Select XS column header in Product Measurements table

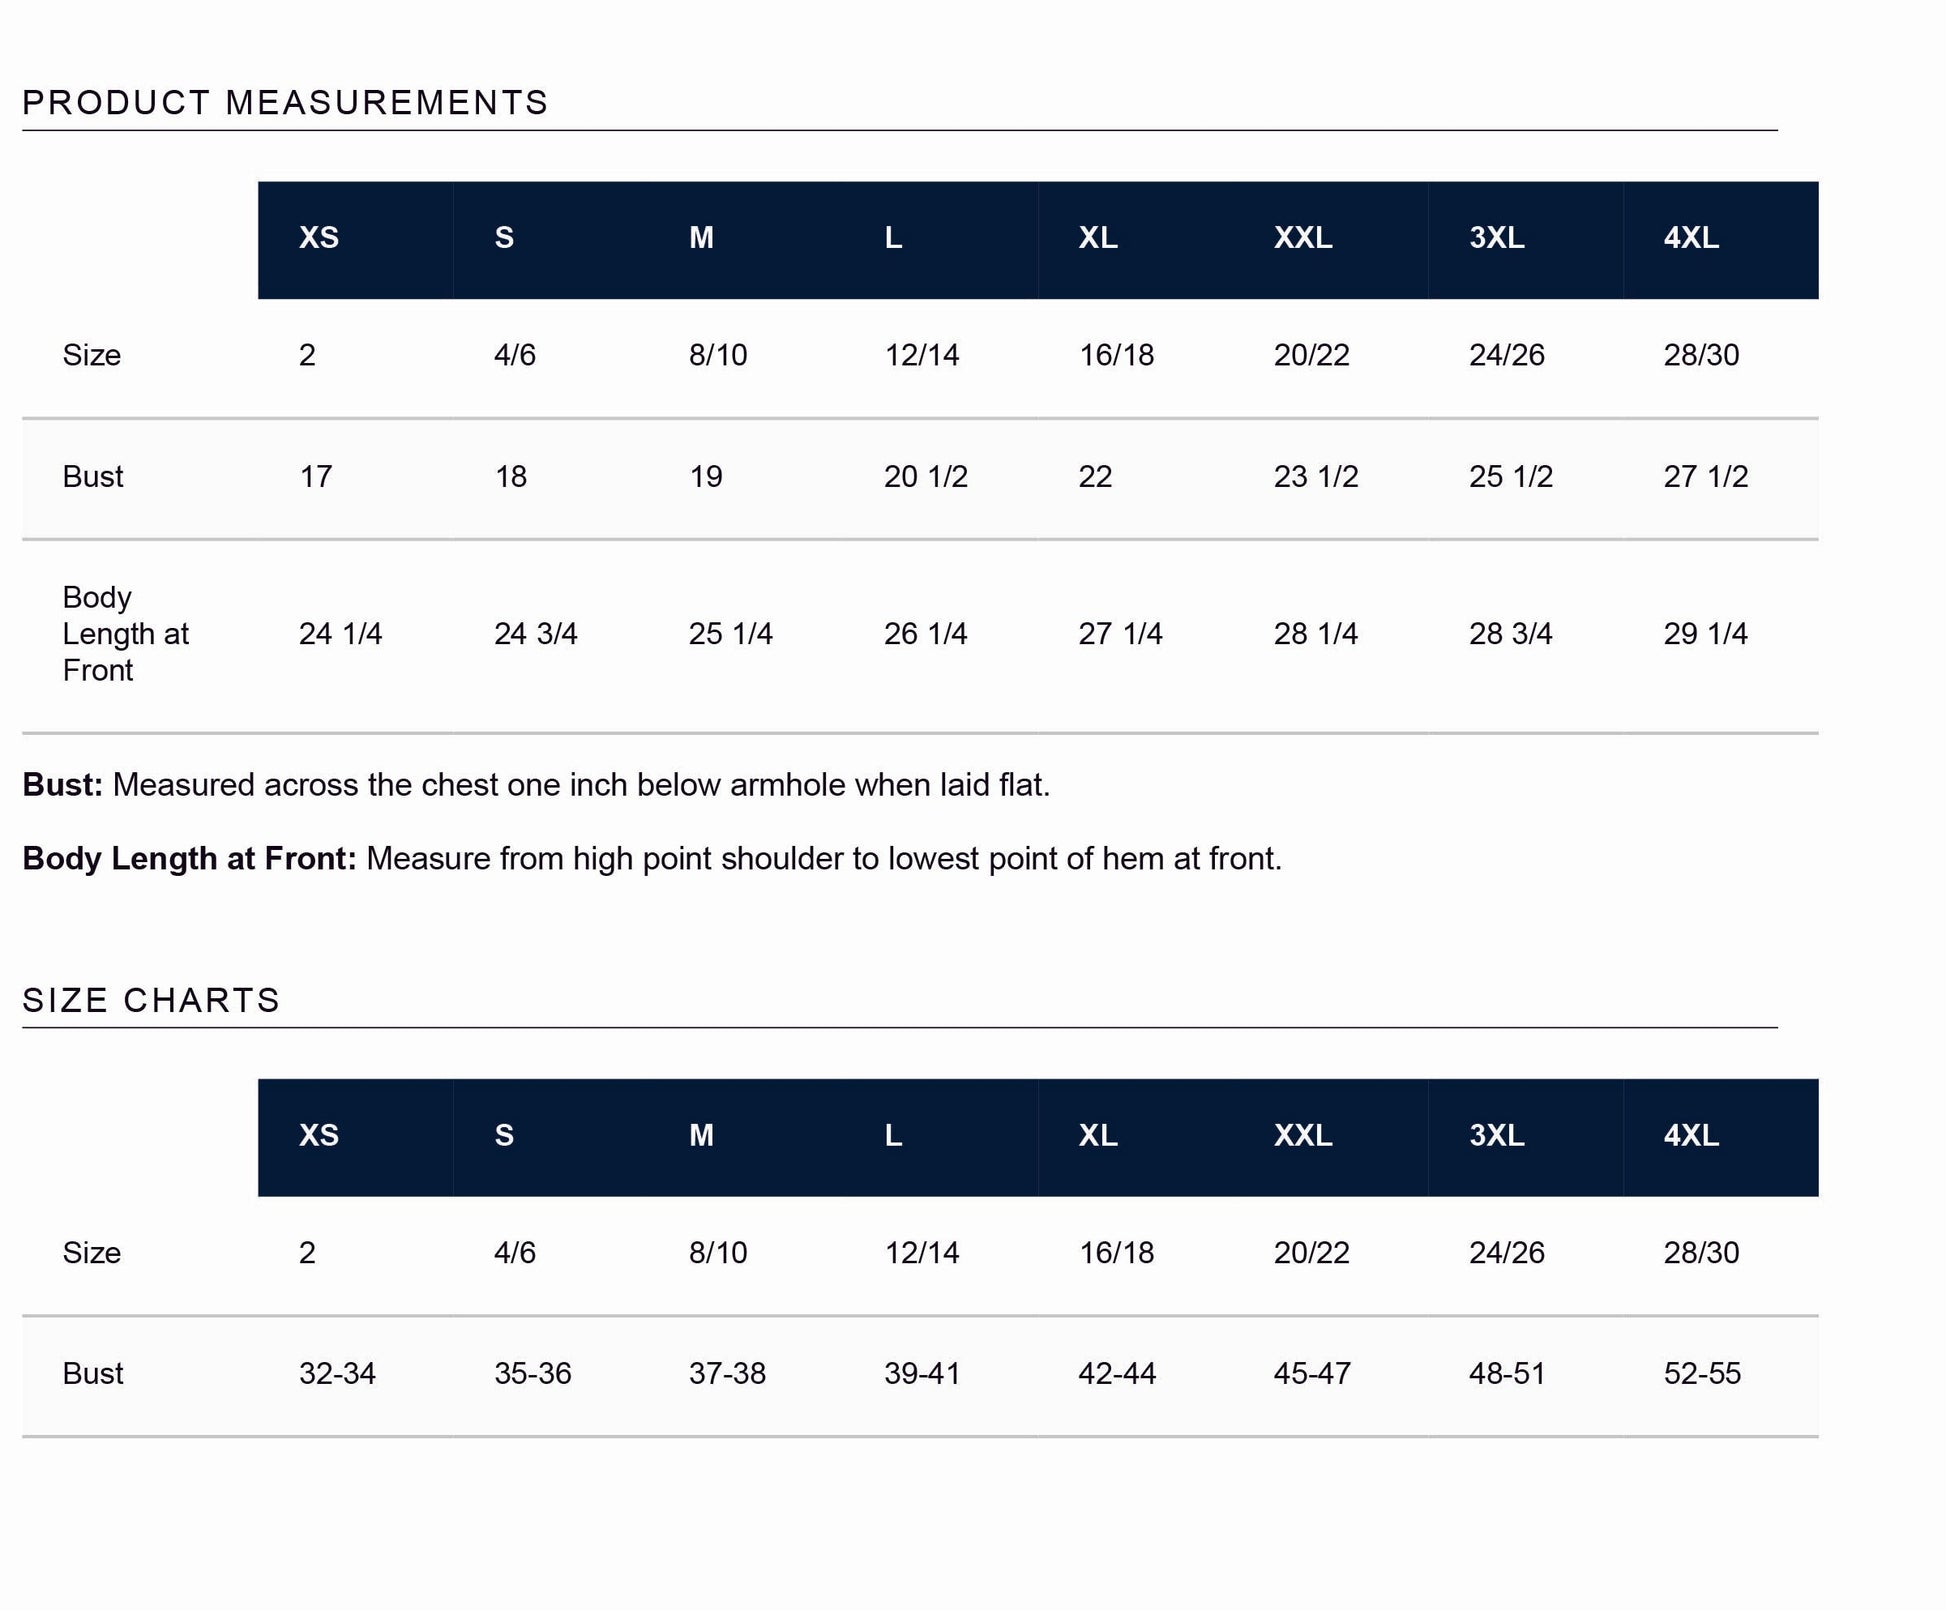click(x=319, y=238)
